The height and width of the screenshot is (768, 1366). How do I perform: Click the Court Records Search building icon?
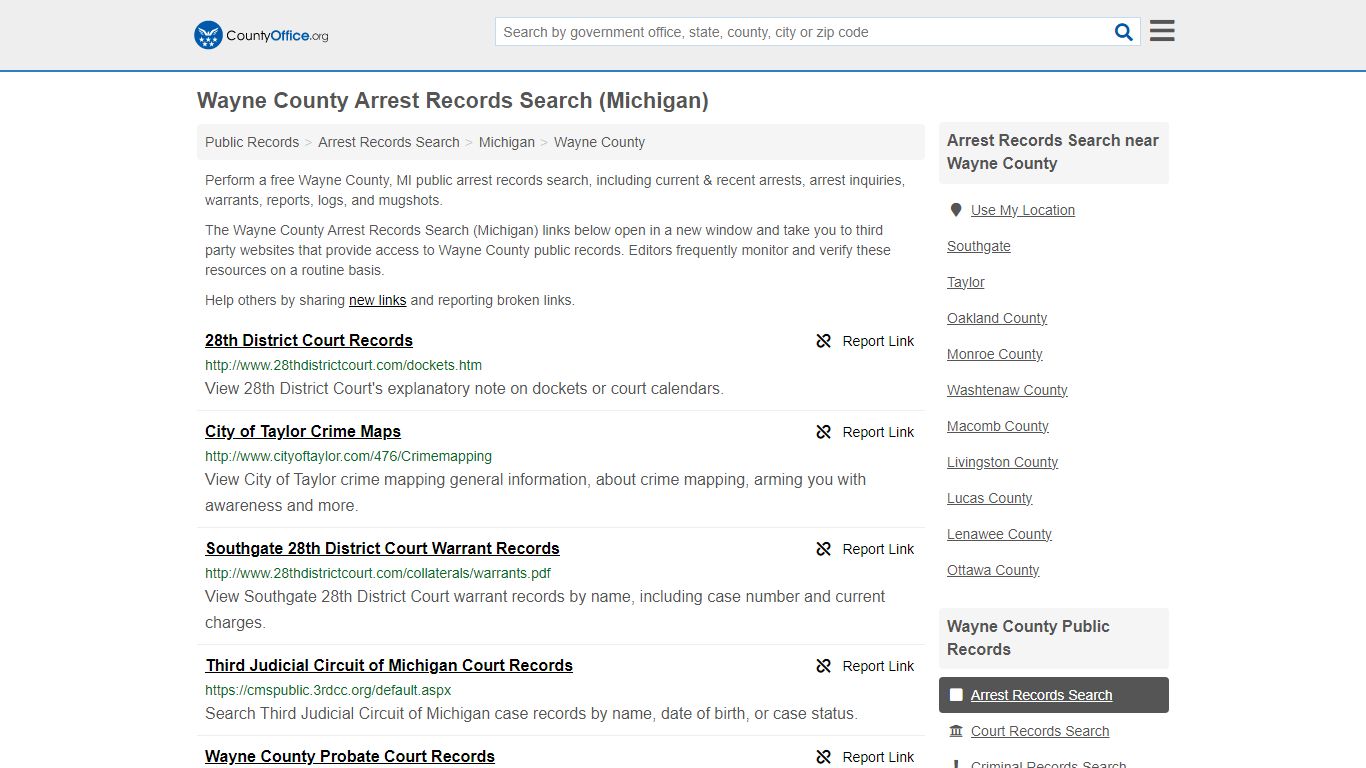(956, 731)
